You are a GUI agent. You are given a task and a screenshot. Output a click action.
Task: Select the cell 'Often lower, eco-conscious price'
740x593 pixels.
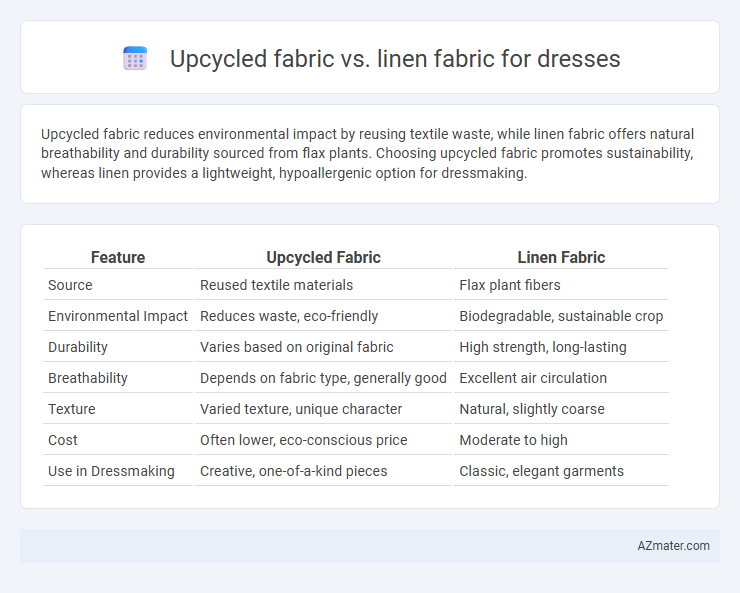(x=303, y=440)
